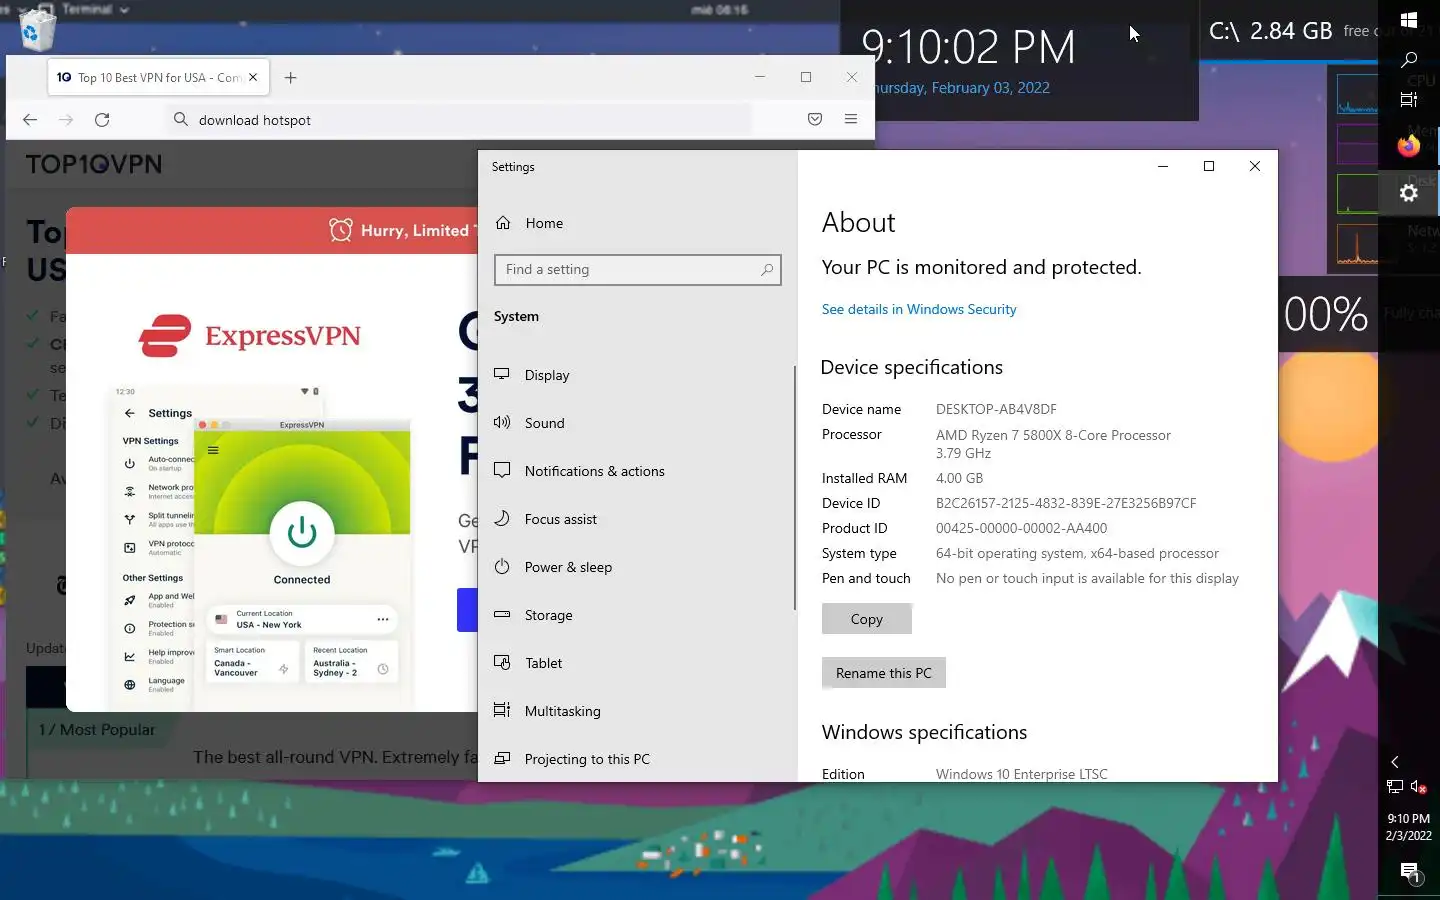Open Task View on the taskbar

tap(1409, 99)
